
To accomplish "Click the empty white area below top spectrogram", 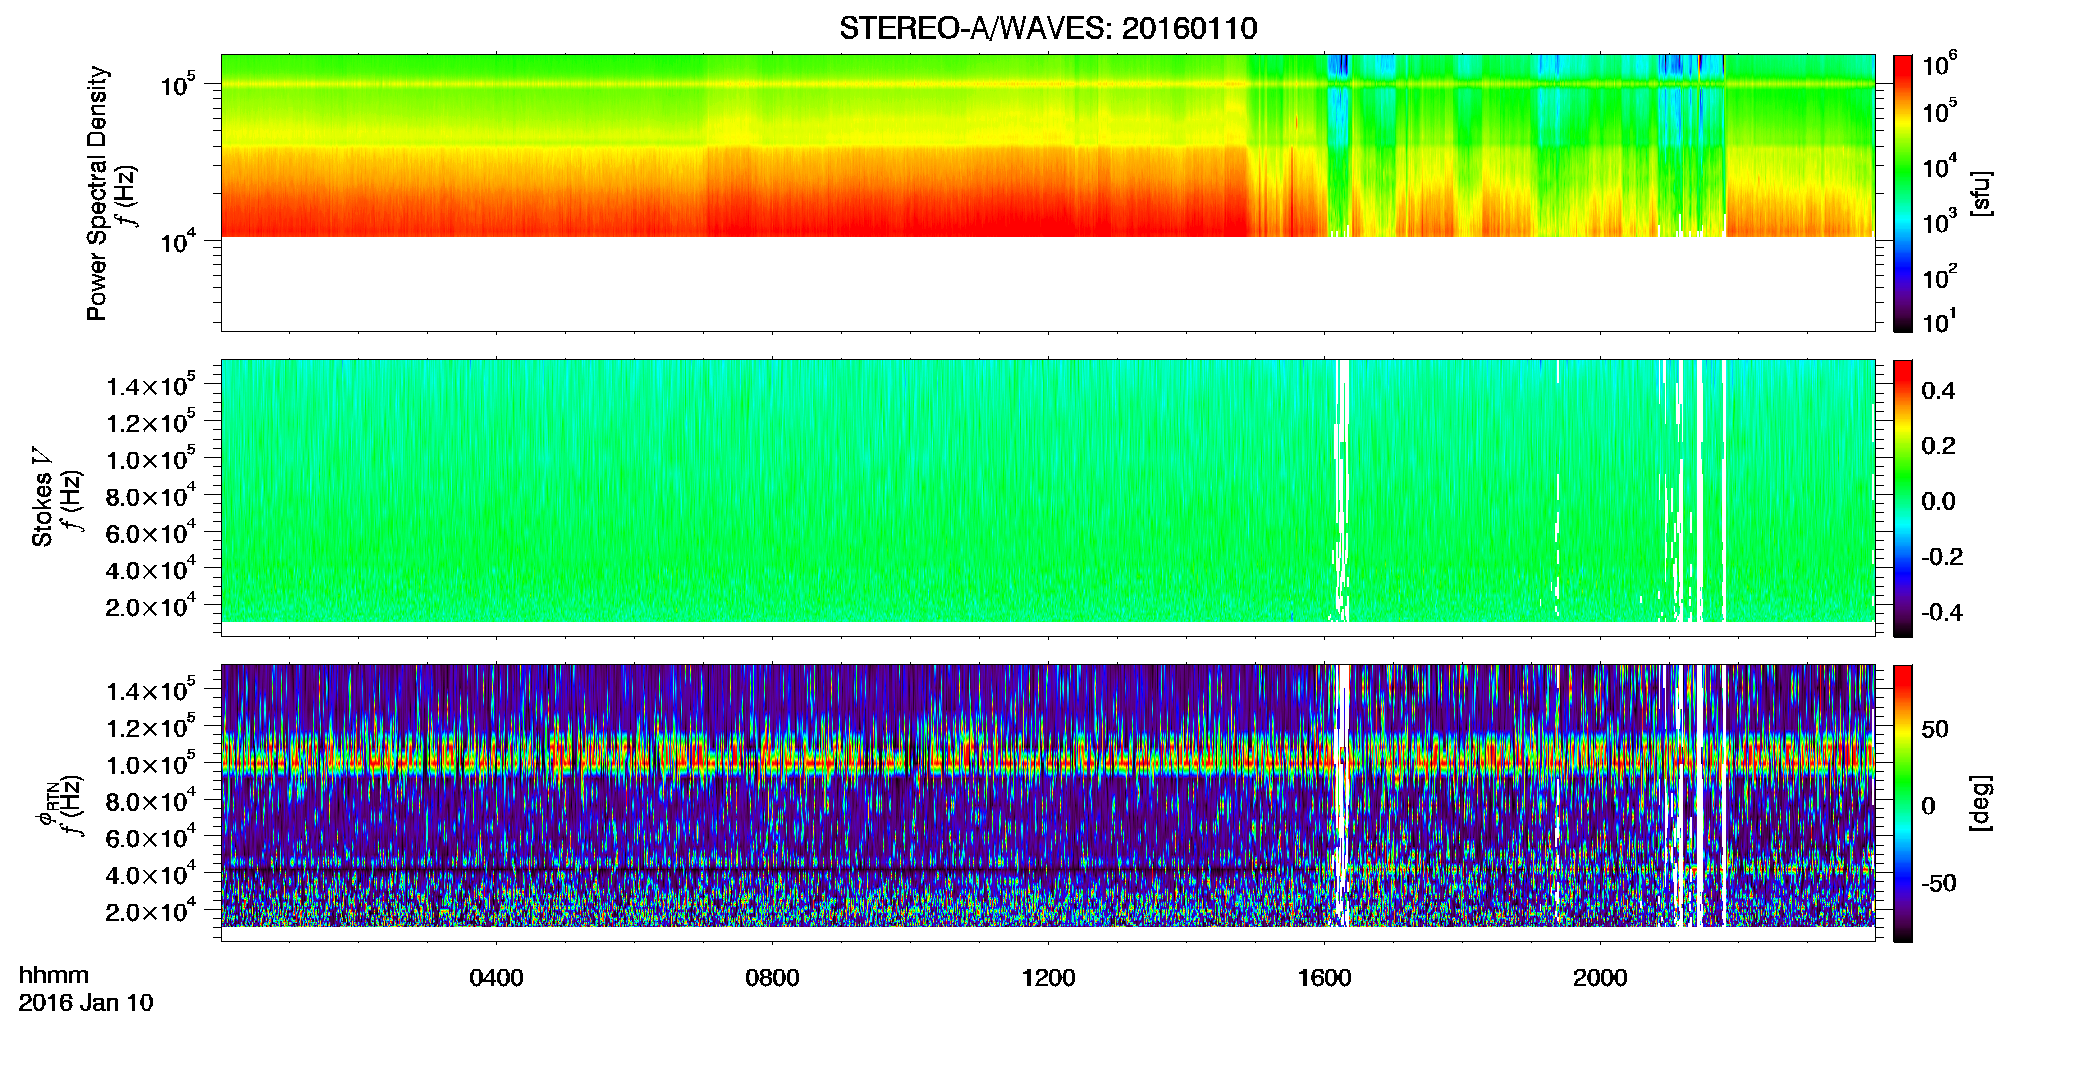I will [1048, 284].
